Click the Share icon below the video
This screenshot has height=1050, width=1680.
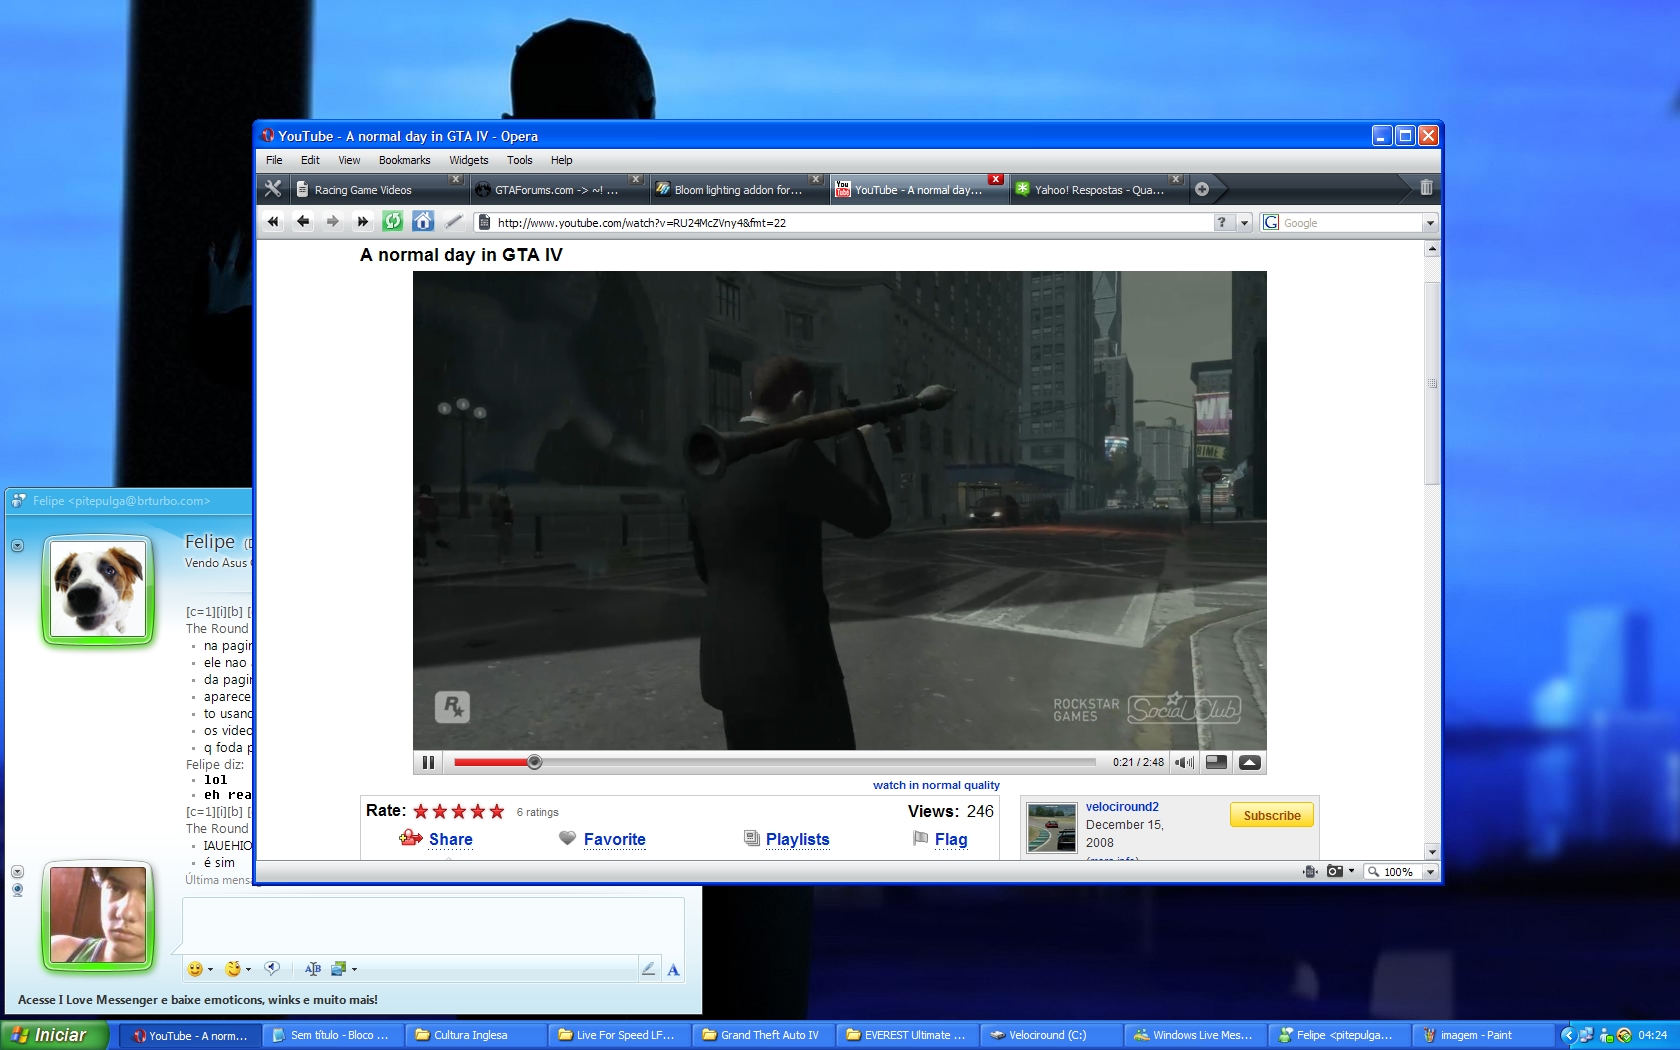[x=410, y=838]
